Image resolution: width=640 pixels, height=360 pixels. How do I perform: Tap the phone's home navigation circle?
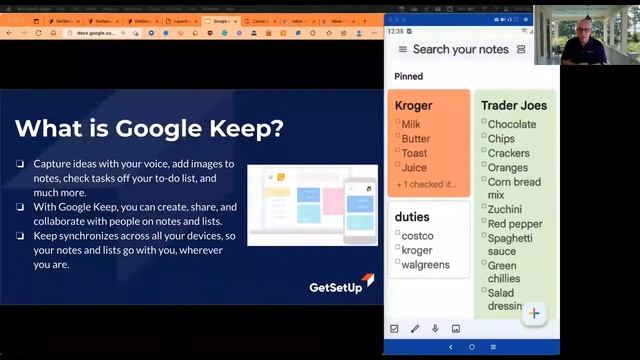472,347
